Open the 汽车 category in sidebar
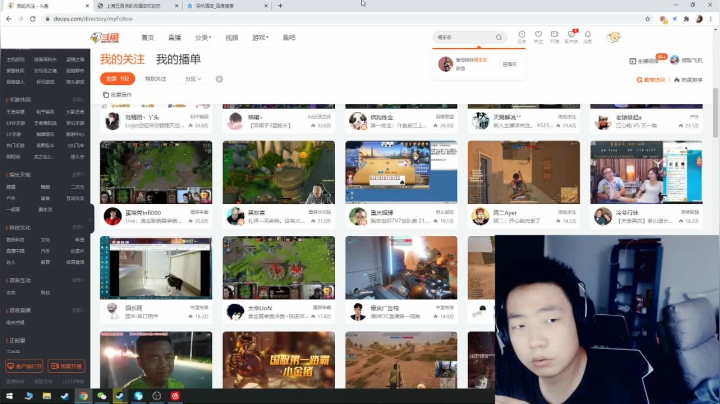This screenshot has width=720, height=404. [x=45, y=251]
